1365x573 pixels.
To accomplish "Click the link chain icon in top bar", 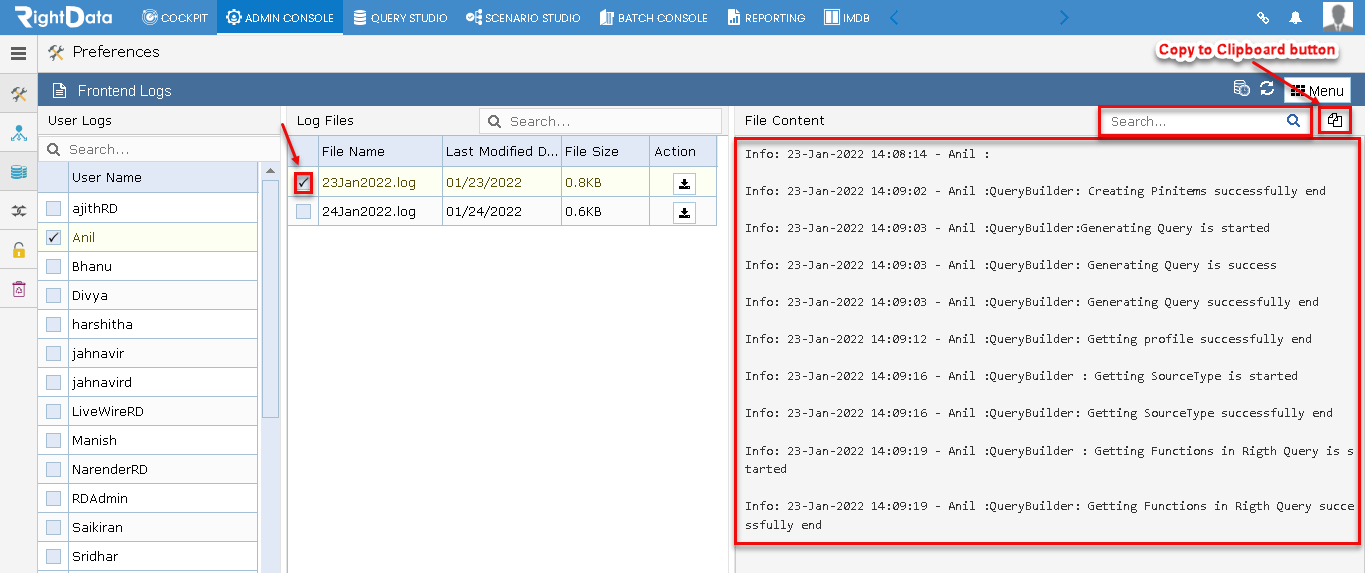I will pos(1263,18).
